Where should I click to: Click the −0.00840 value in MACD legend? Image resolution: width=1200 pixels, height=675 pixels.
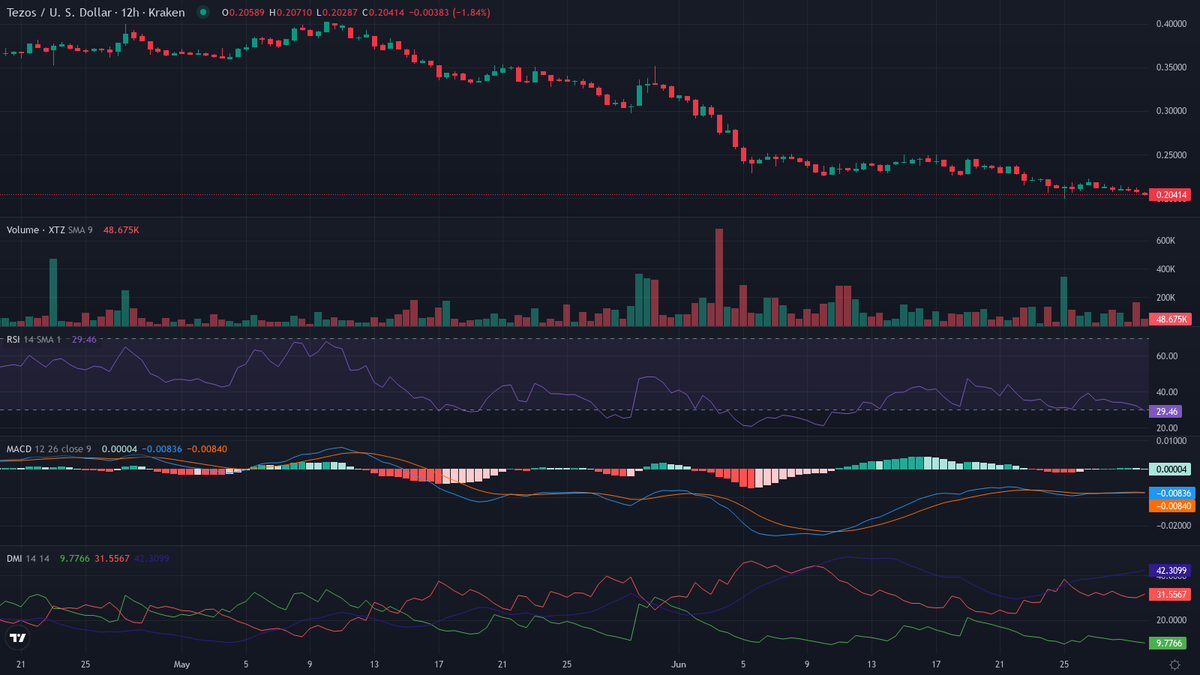click(208, 449)
